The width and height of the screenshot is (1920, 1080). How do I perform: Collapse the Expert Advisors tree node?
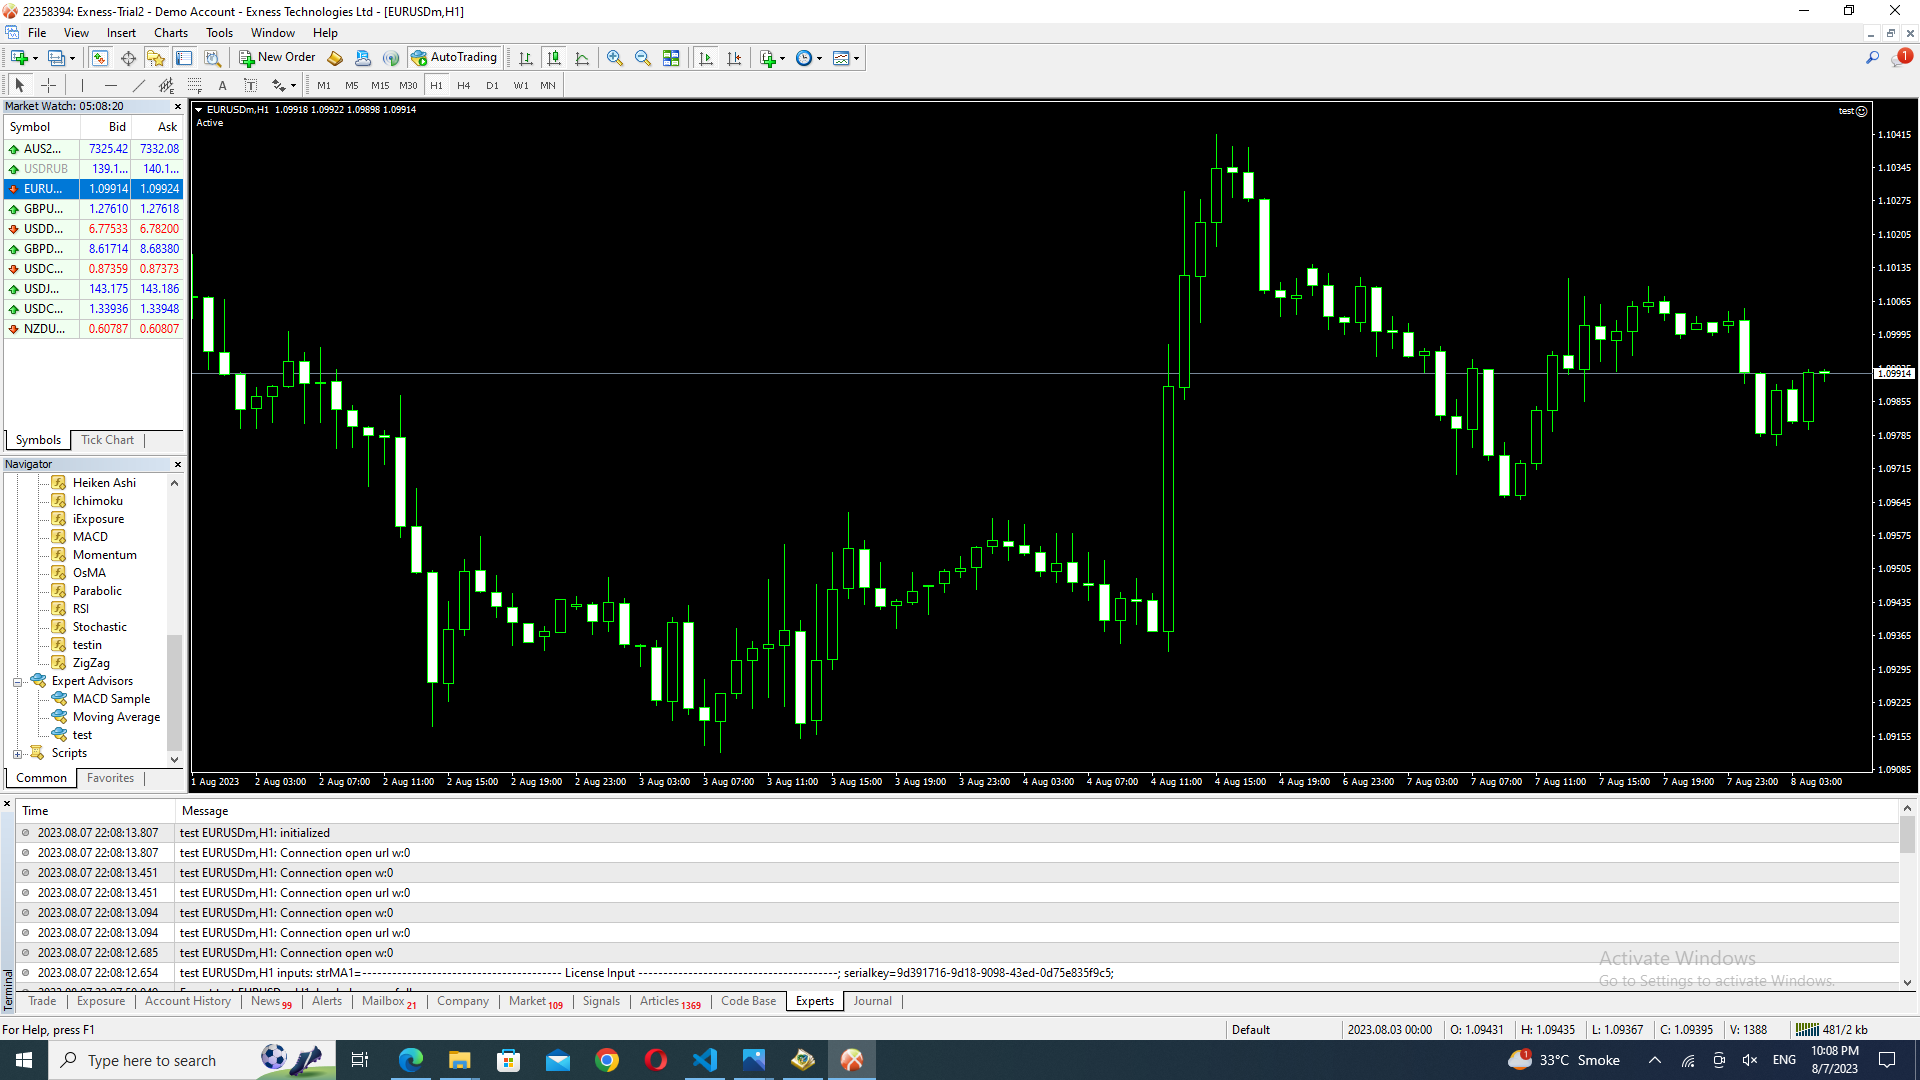17,682
